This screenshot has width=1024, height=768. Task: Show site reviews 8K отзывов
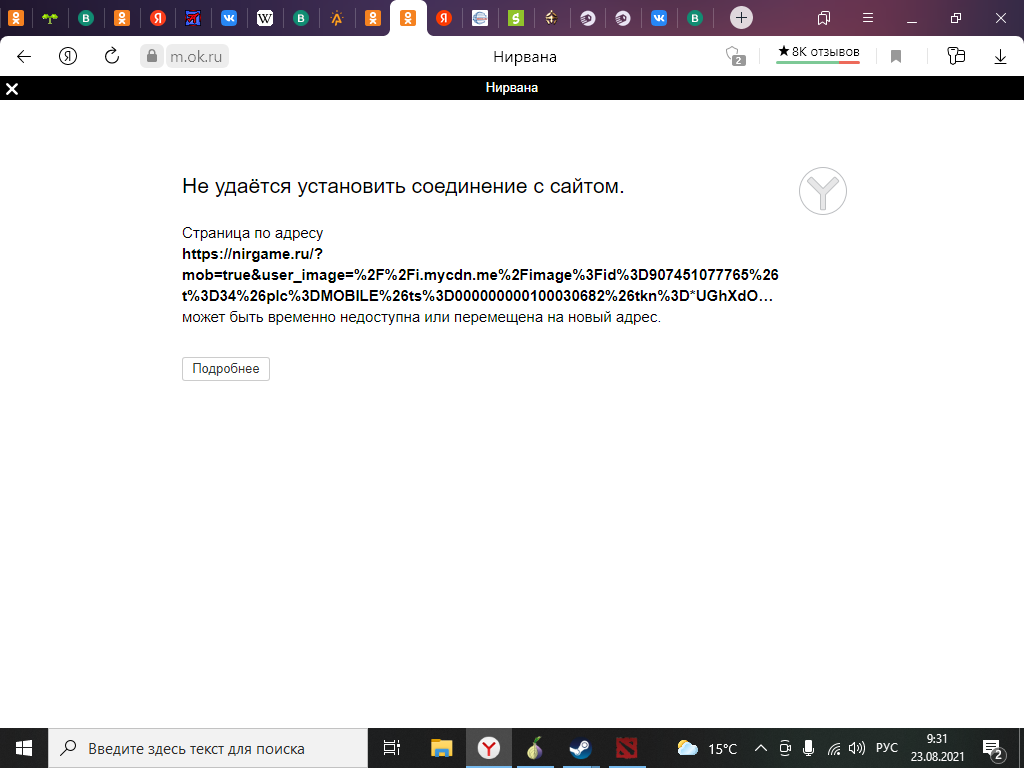(x=818, y=52)
